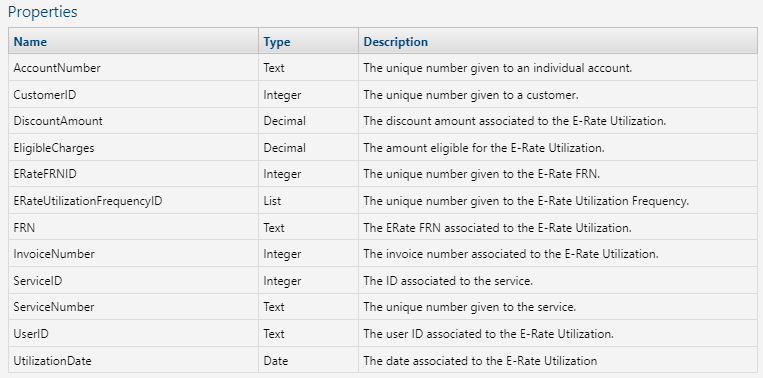Click the Description column header
Viewport: 763px width, 378px height.
pos(558,41)
